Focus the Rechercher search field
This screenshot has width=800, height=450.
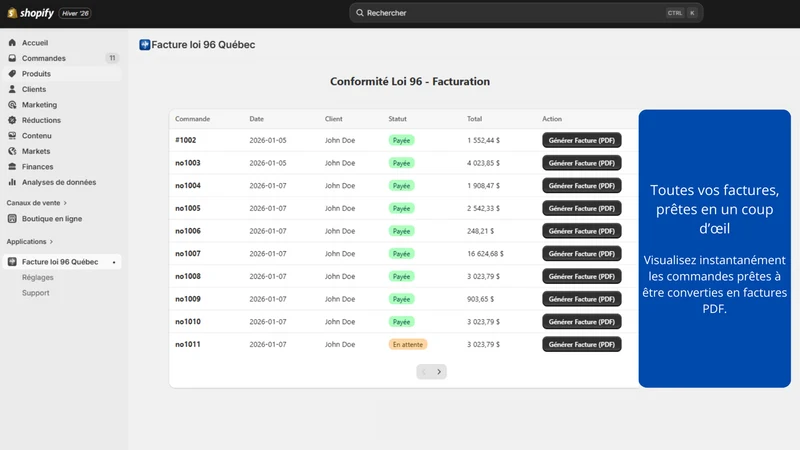(526, 13)
